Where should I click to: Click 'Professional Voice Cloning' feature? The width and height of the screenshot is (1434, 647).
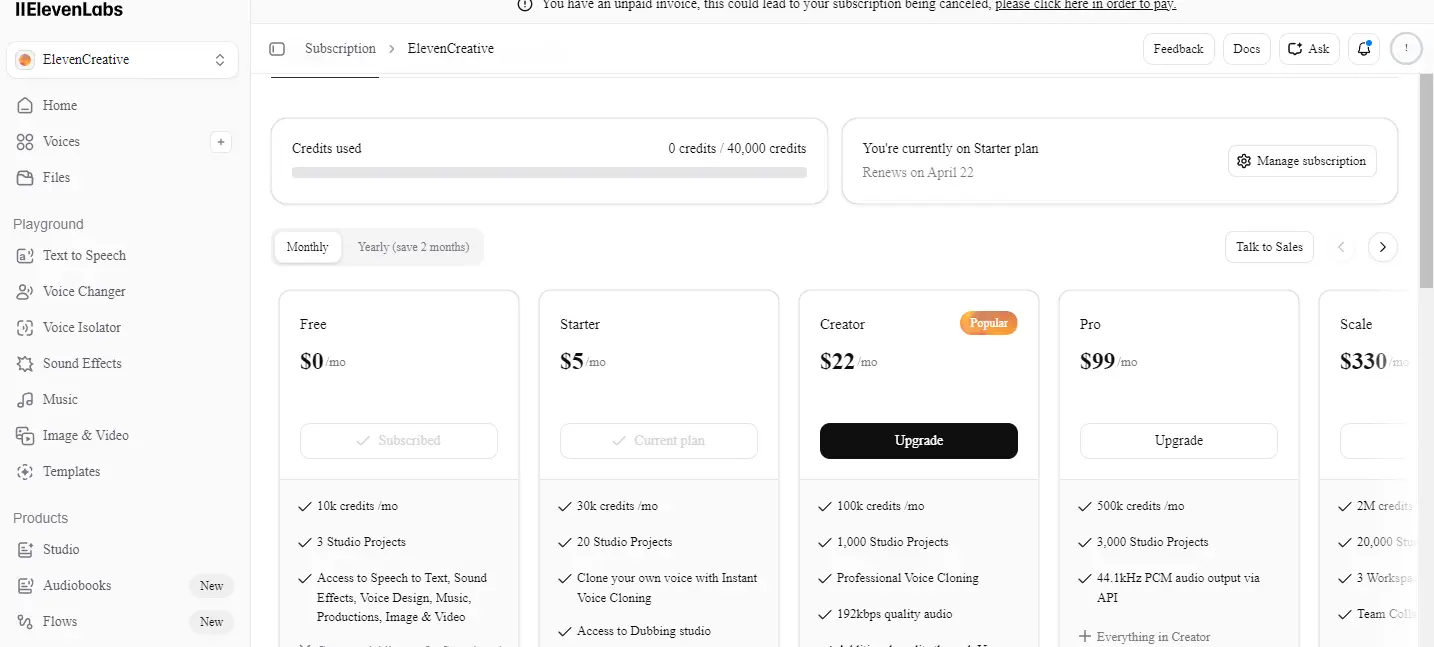tap(908, 578)
